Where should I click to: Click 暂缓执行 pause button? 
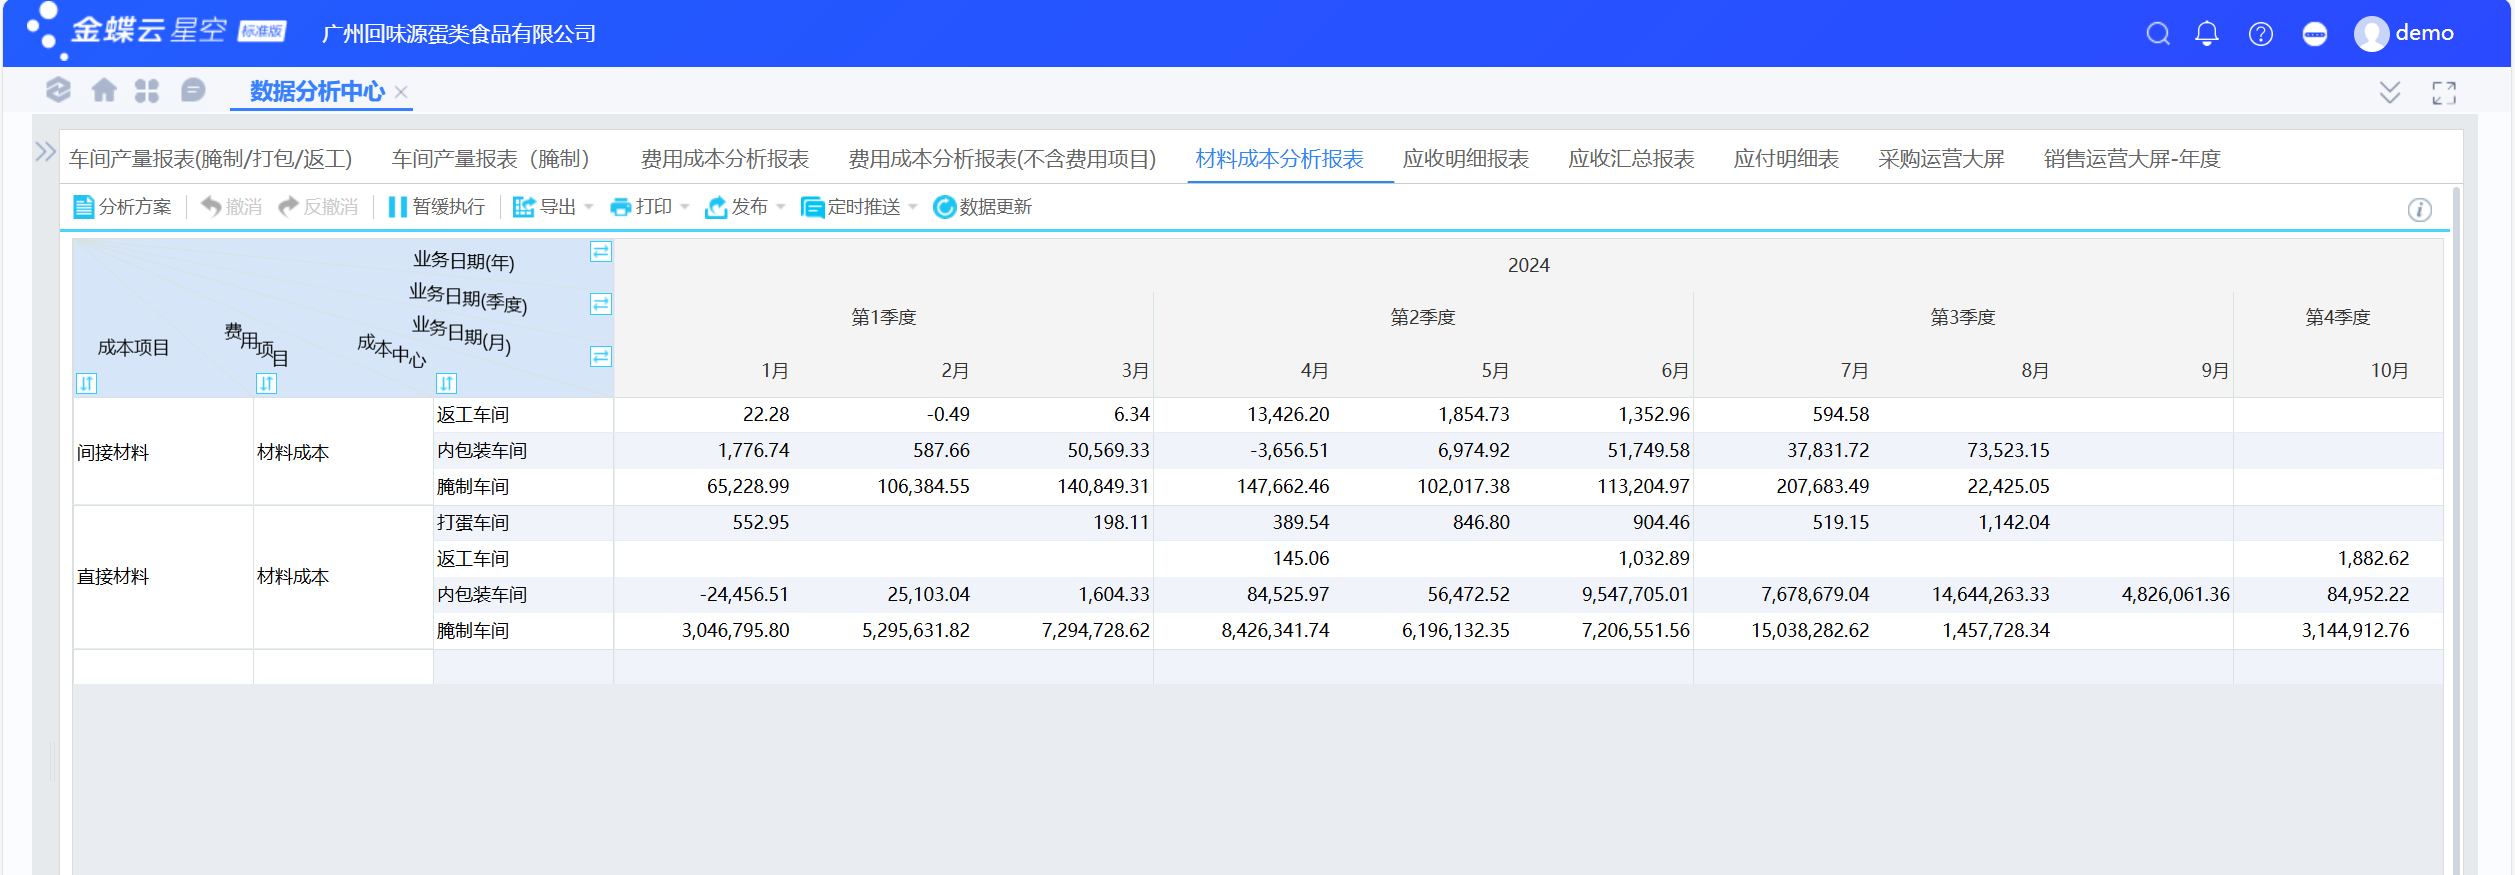point(436,207)
